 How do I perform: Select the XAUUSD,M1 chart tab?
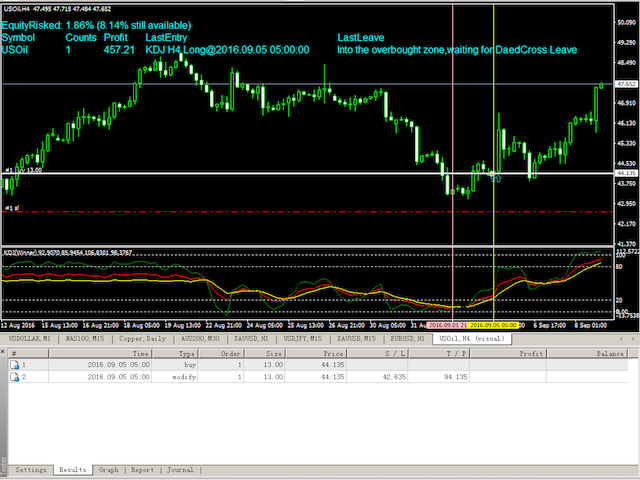[x=251, y=339]
